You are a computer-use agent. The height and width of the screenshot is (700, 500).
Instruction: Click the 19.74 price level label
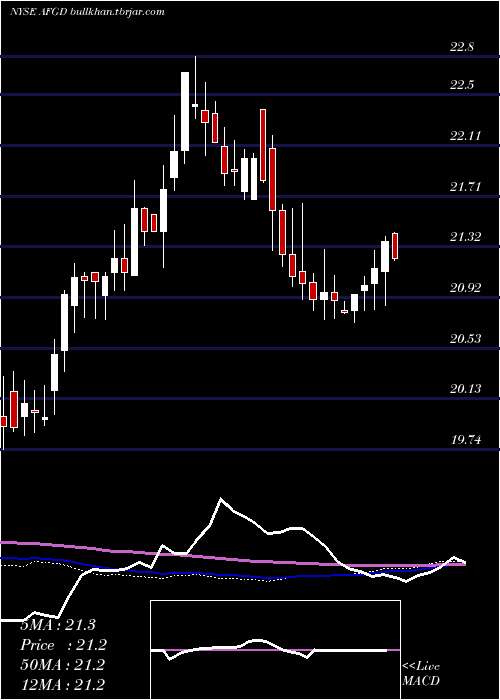click(x=466, y=440)
